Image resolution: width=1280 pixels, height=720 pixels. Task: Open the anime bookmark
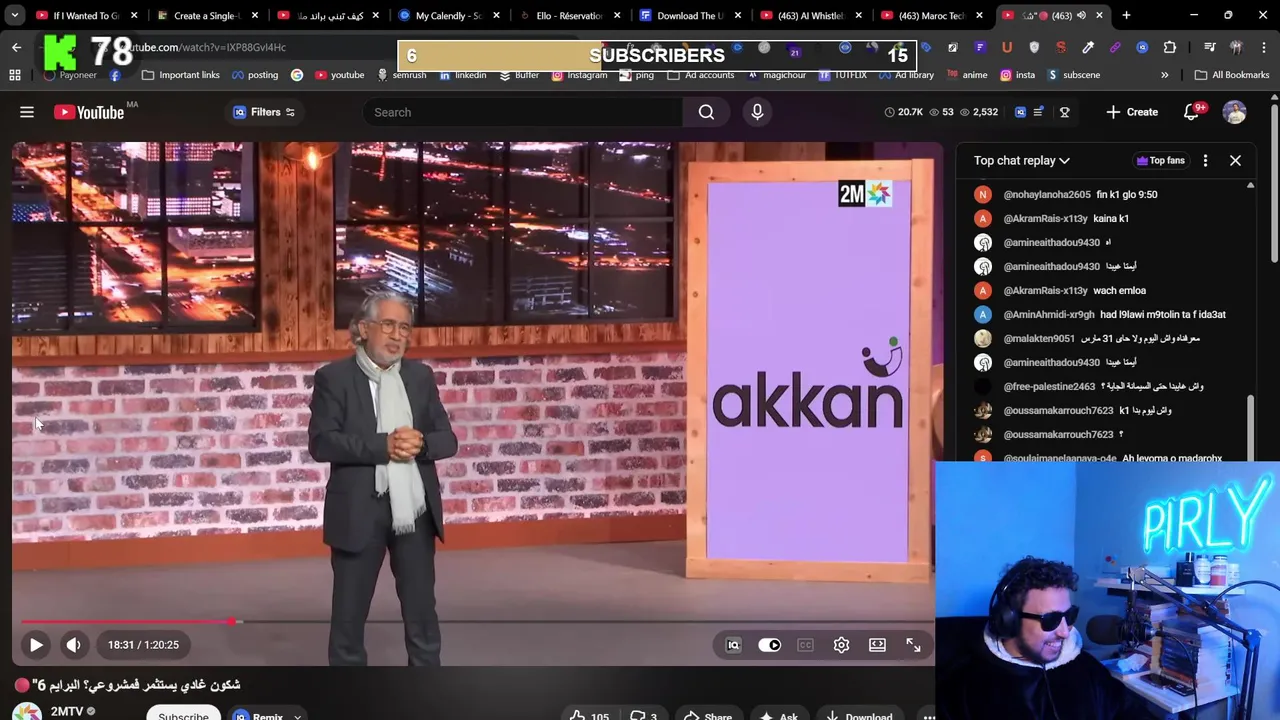(x=966, y=75)
